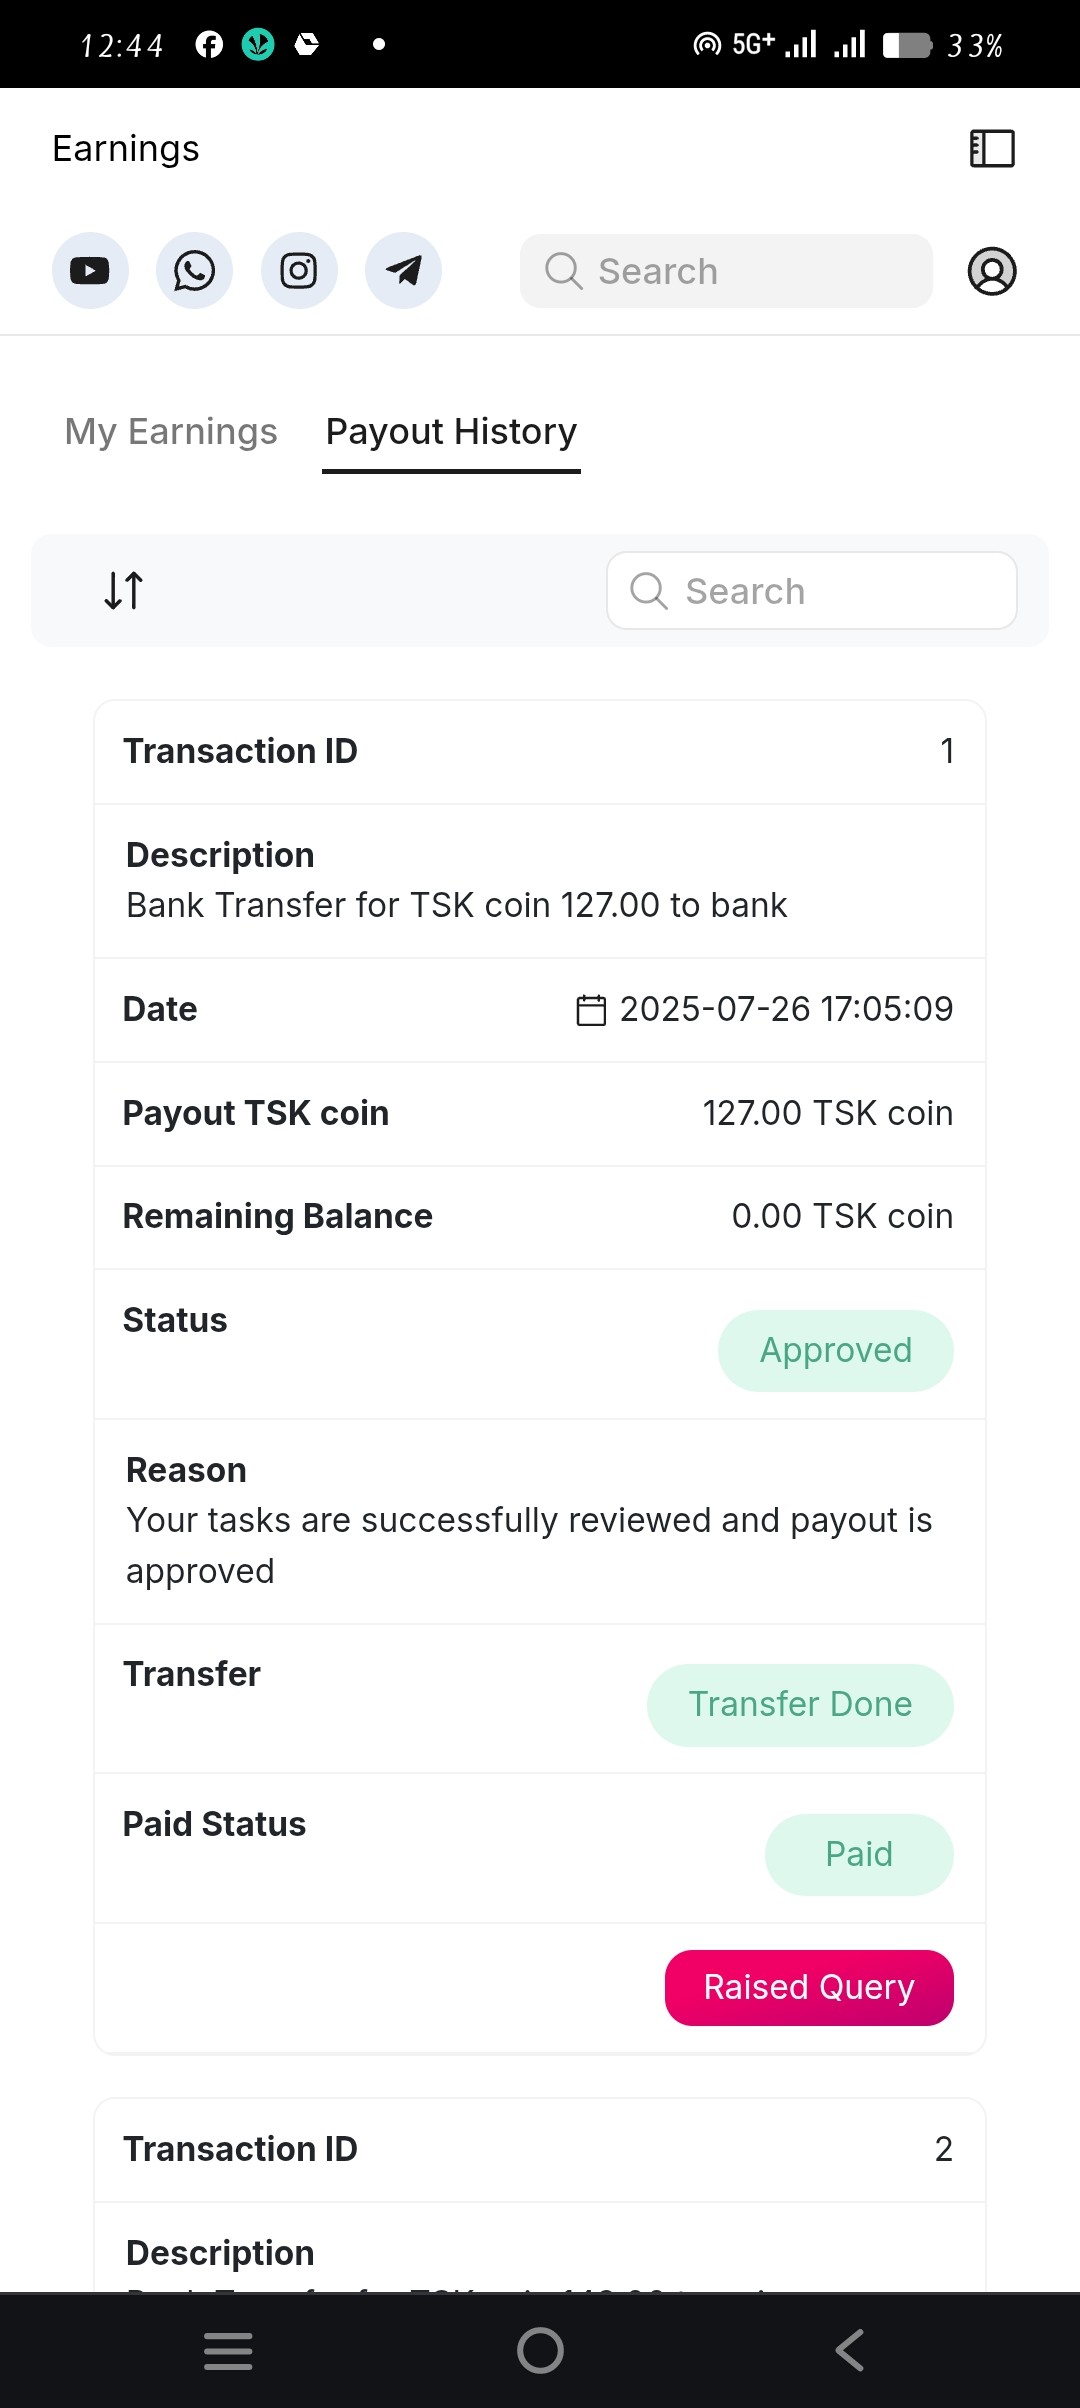The width and height of the screenshot is (1080, 2408).
Task: Open the user profile icon
Action: [x=992, y=271]
